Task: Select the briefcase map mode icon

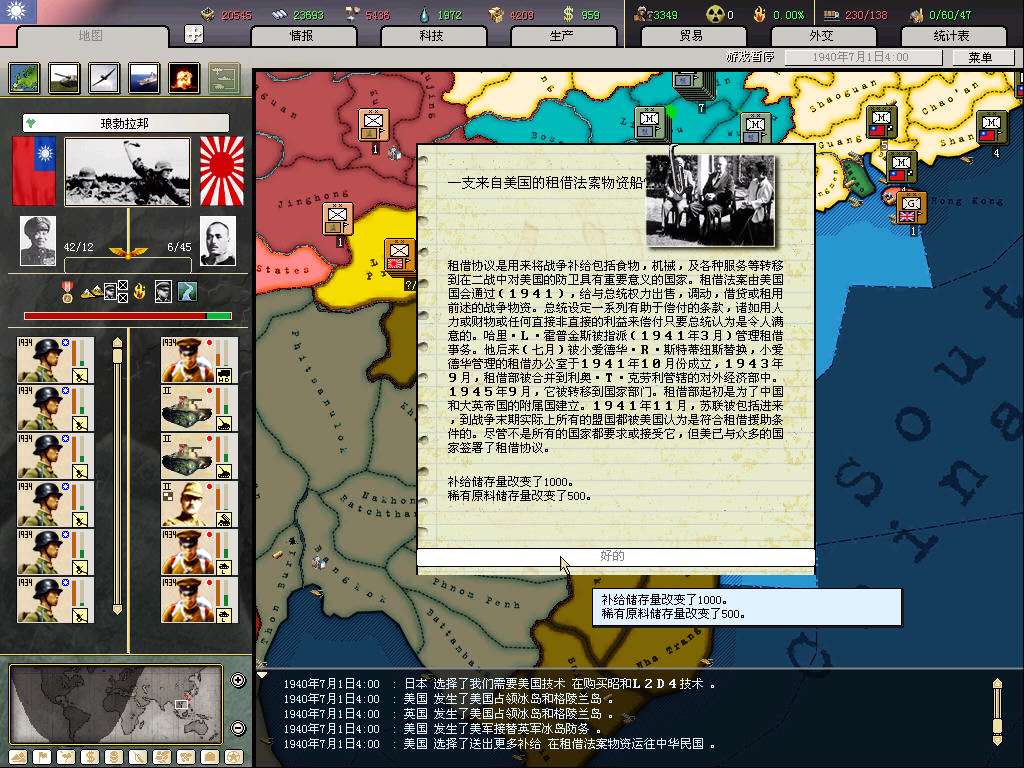Action: pyautogui.click(x=210, y=758)
